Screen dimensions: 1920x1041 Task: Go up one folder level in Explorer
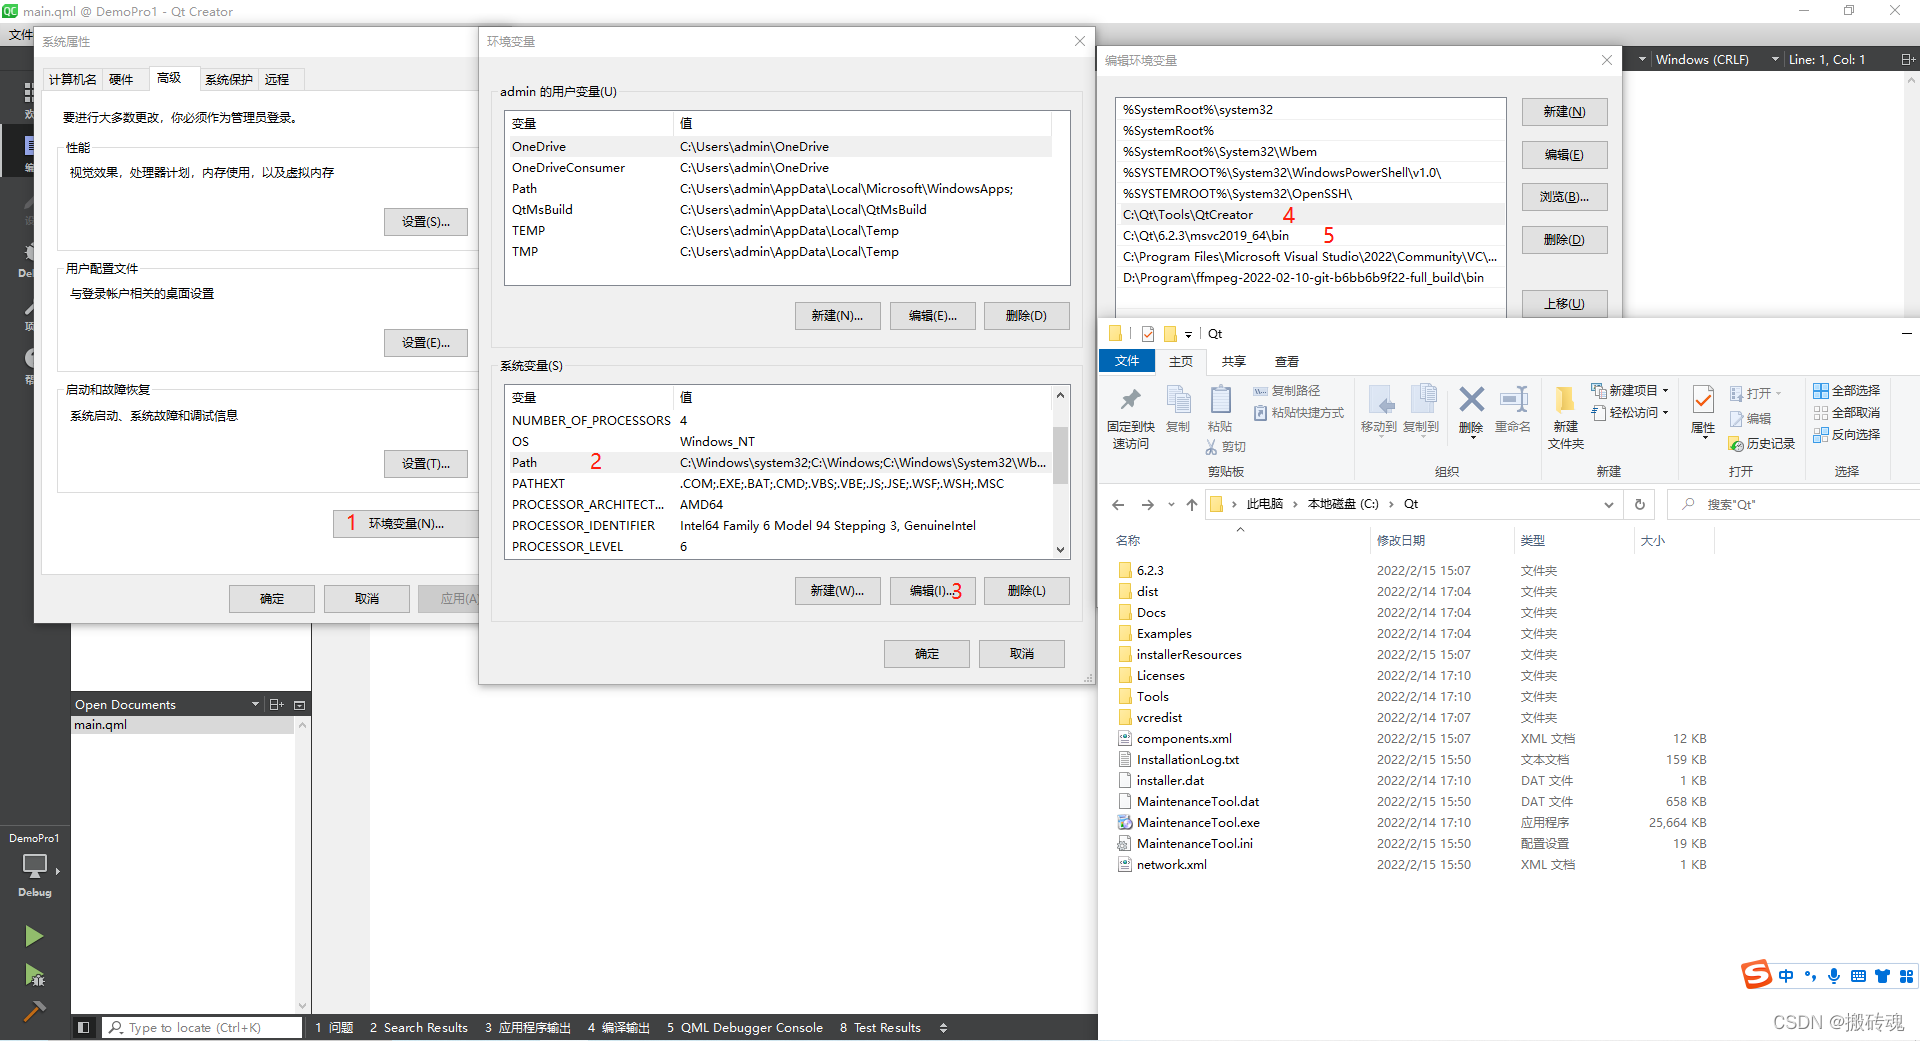click(1192, 505)
